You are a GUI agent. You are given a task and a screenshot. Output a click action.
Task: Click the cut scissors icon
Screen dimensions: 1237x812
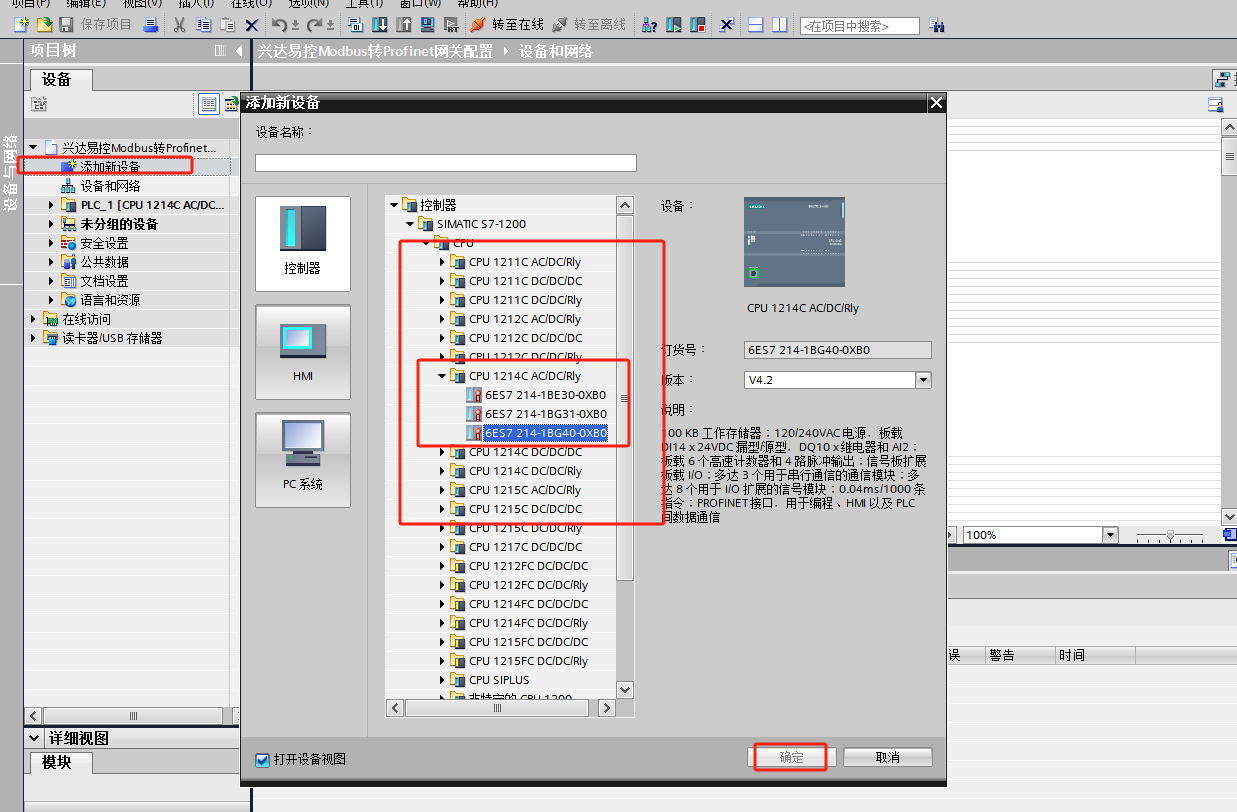[x=180, y=24]
